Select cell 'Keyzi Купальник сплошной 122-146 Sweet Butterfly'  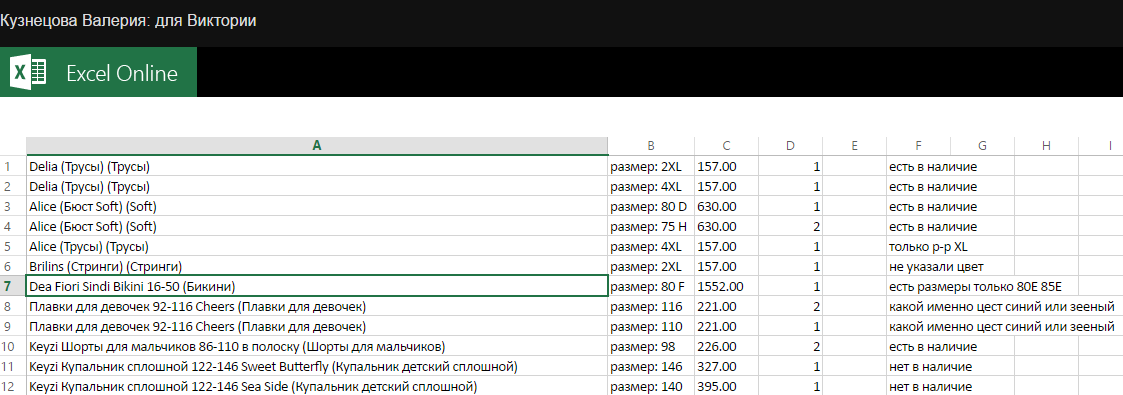pos(317,367)
